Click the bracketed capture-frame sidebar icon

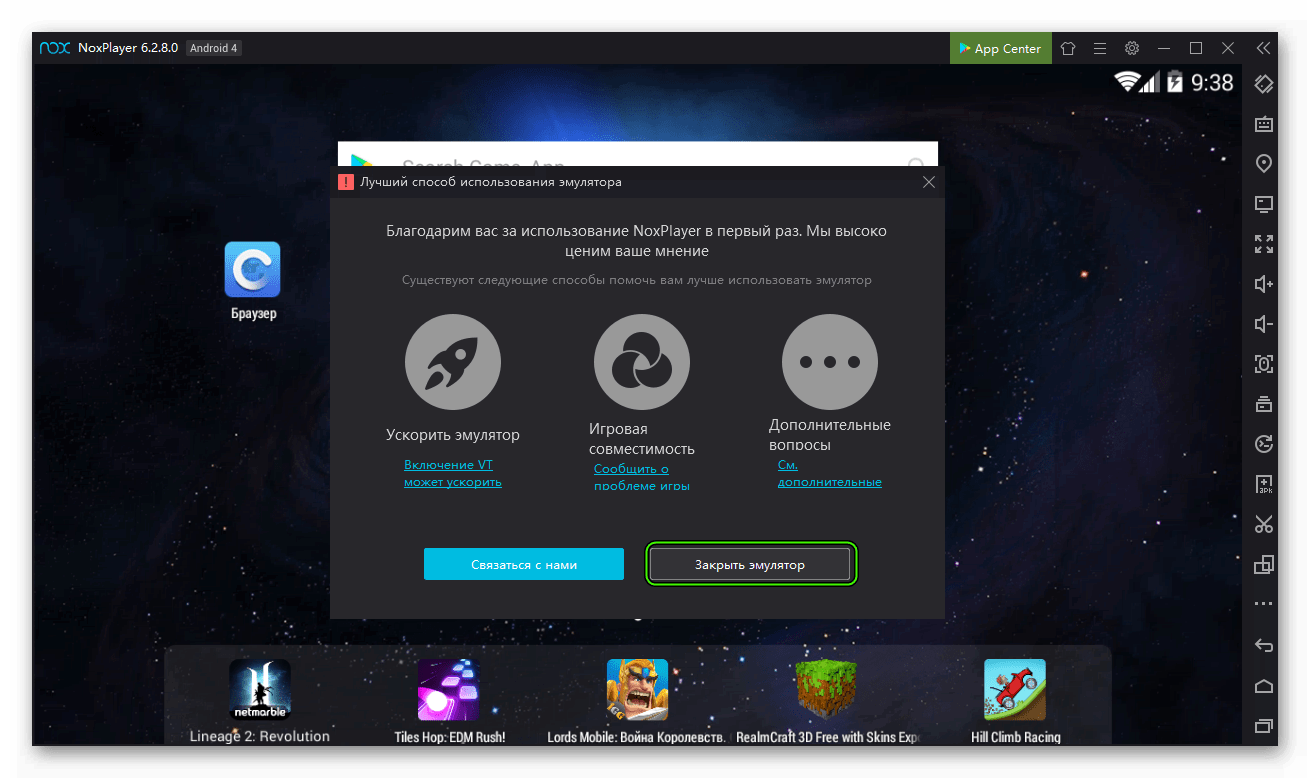pyautogui.click(x=1263, y=364)
